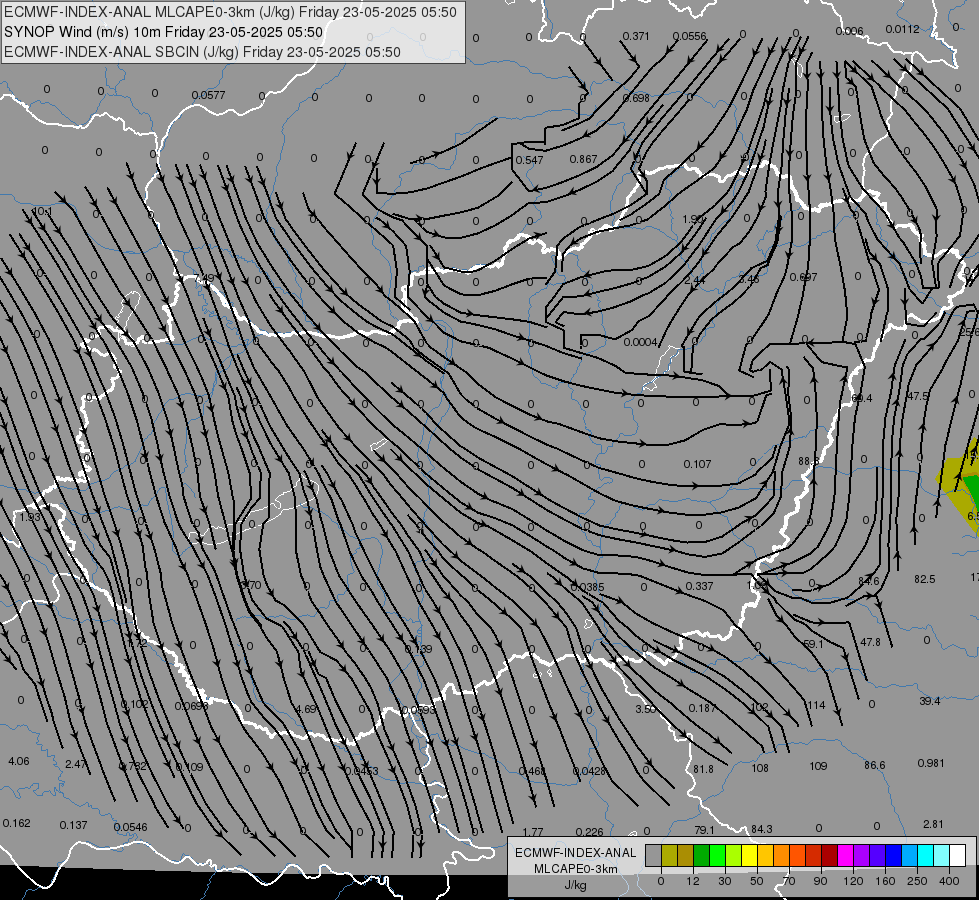Click the magenta swatch in the legend
The height and width of the screenshot is (900, 979).
(846, 855)
